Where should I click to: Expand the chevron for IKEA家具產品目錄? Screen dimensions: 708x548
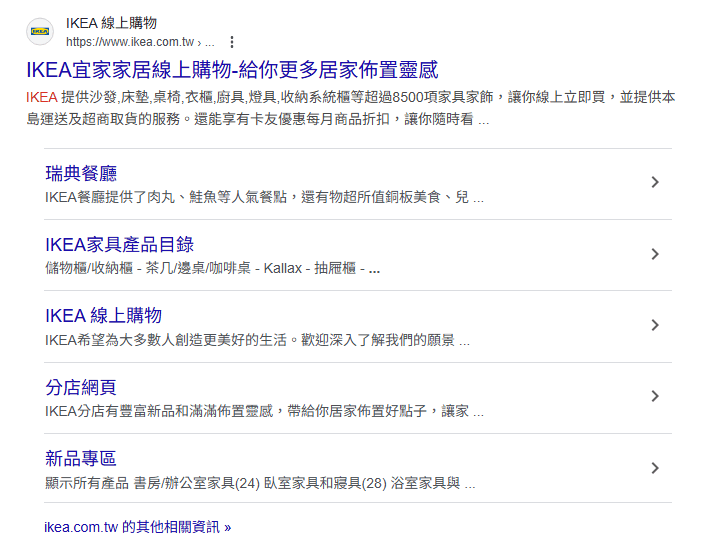655,254
